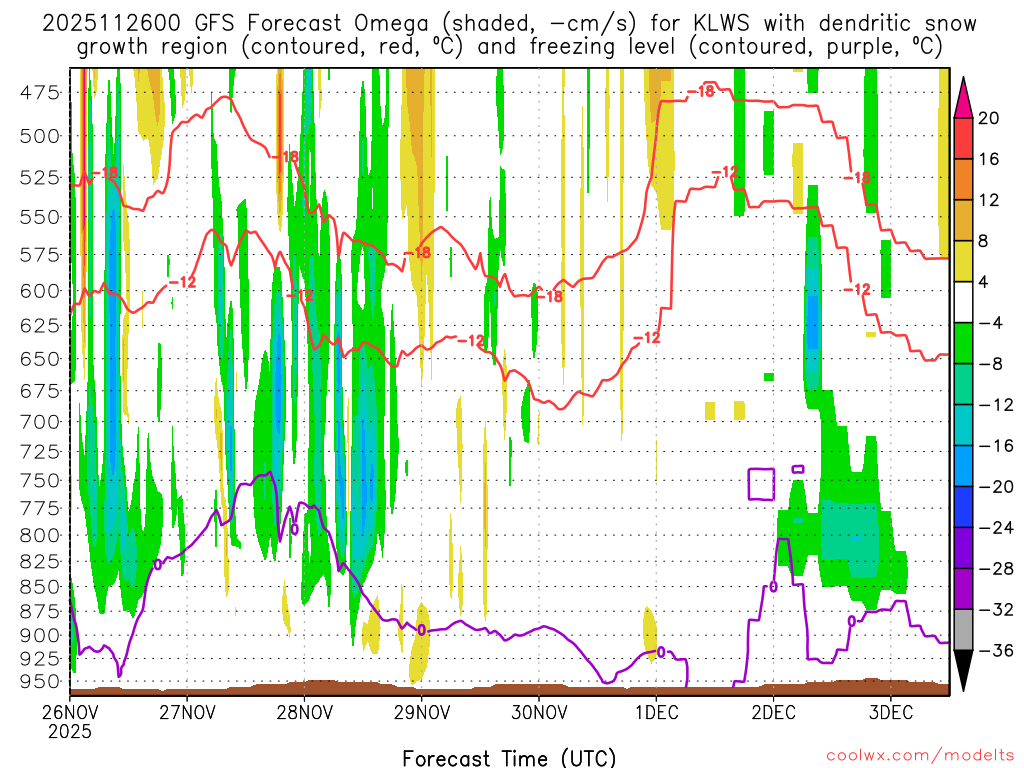Click the 8 value on the colorbar
Screen dimensions: 1024x768
pos(984,241)
